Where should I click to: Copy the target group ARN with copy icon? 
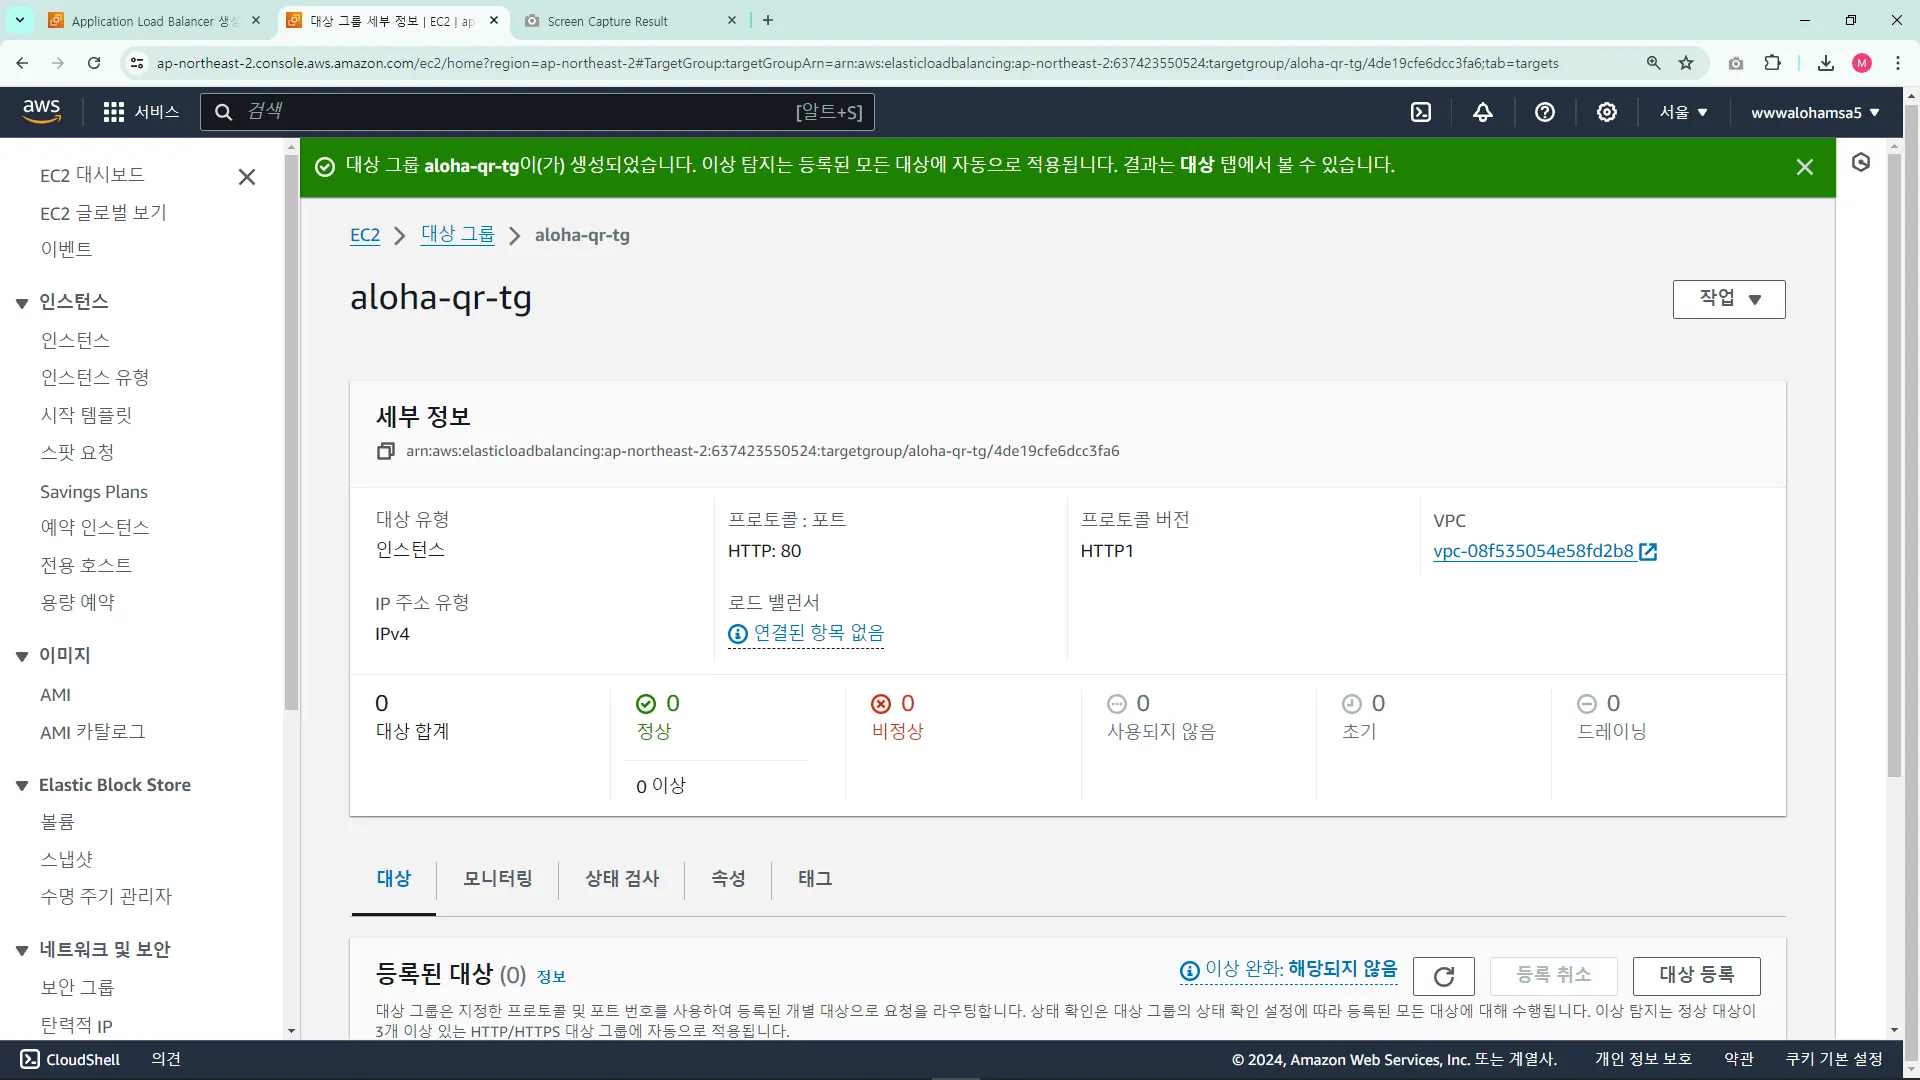tap(386, 451)
